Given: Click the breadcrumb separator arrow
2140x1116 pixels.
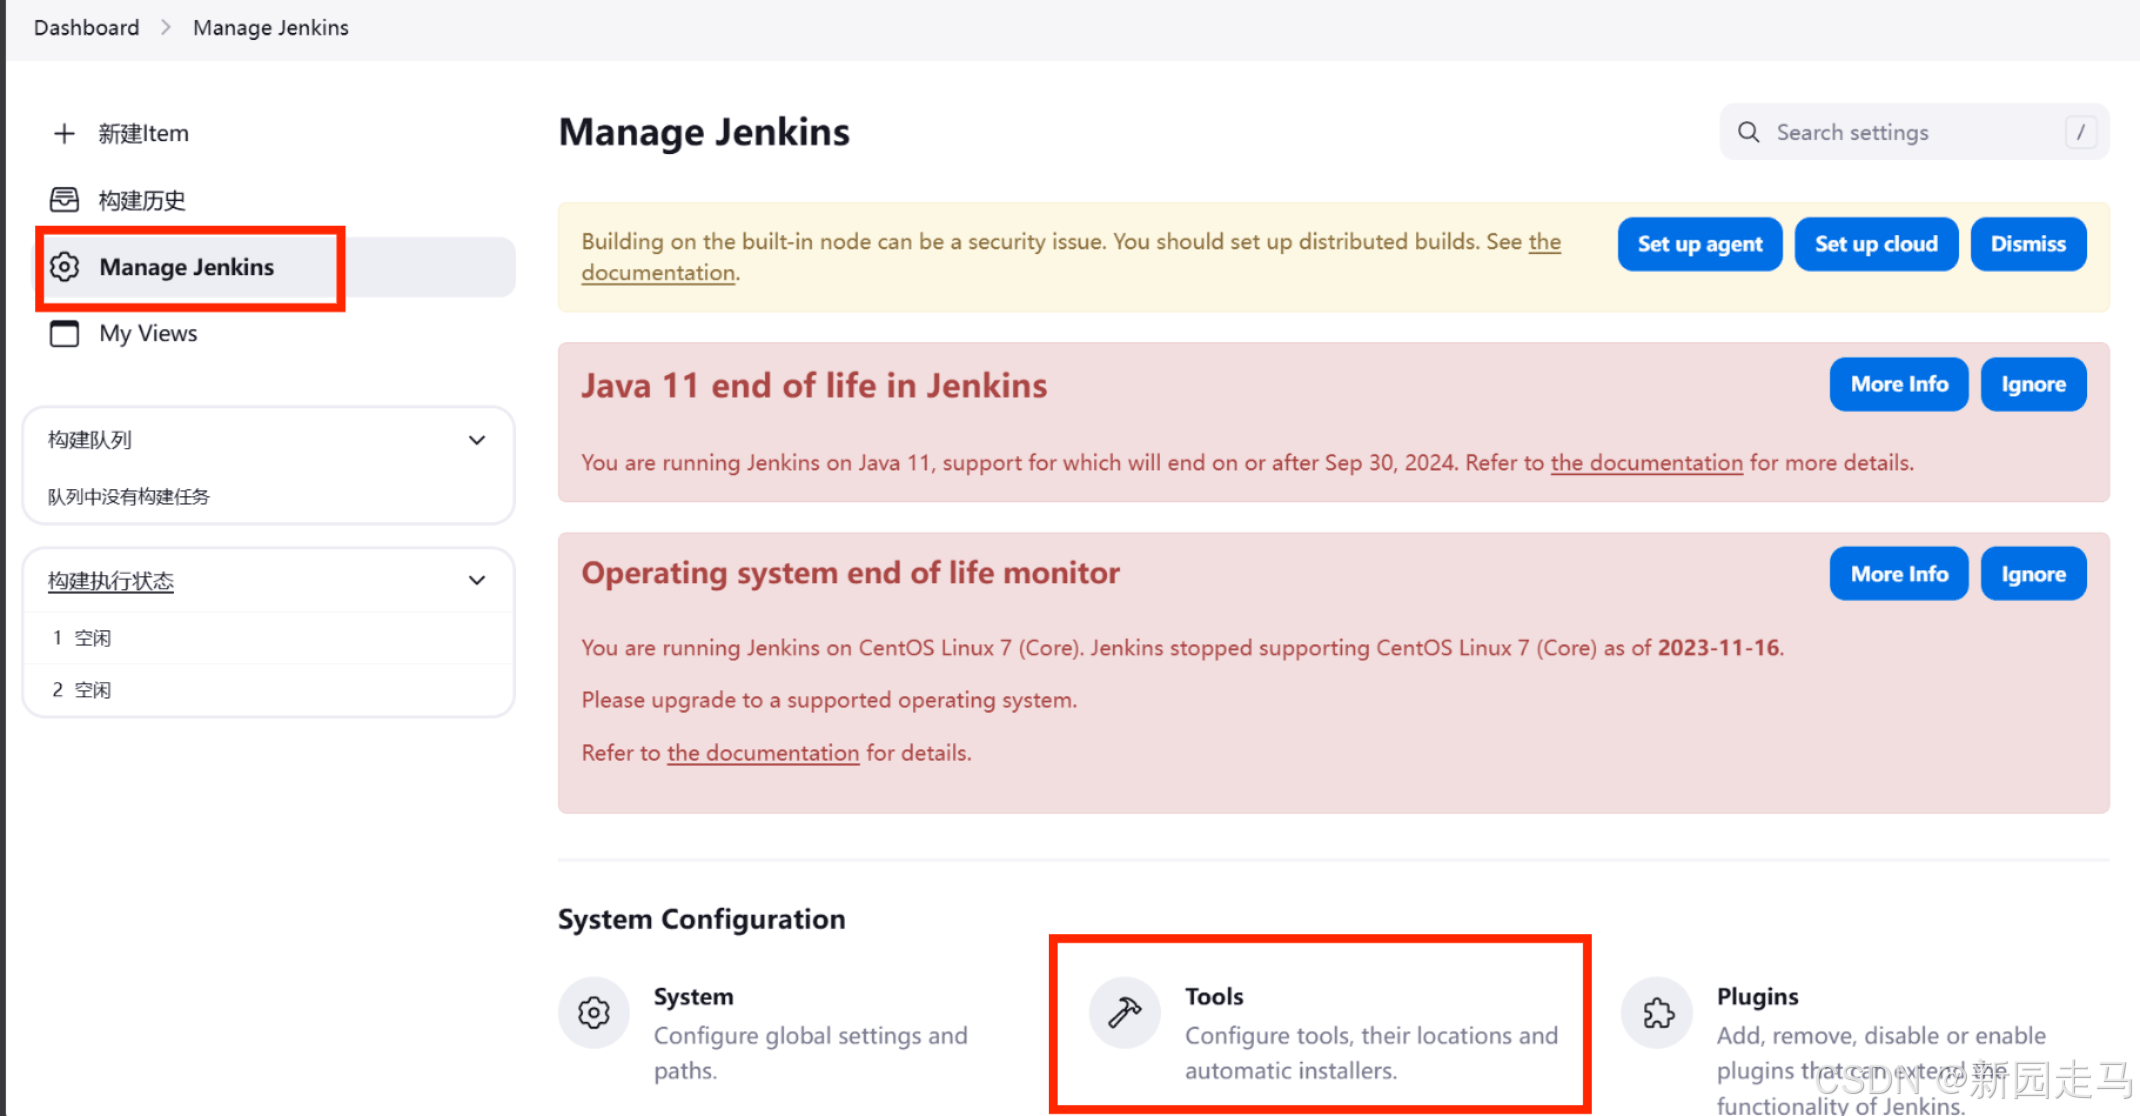Looking at the screenshot, I should (x=166, y=27).
